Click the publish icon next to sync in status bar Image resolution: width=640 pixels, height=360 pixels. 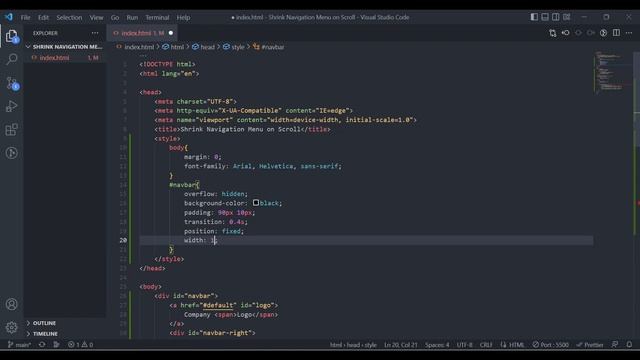[56, 344]
